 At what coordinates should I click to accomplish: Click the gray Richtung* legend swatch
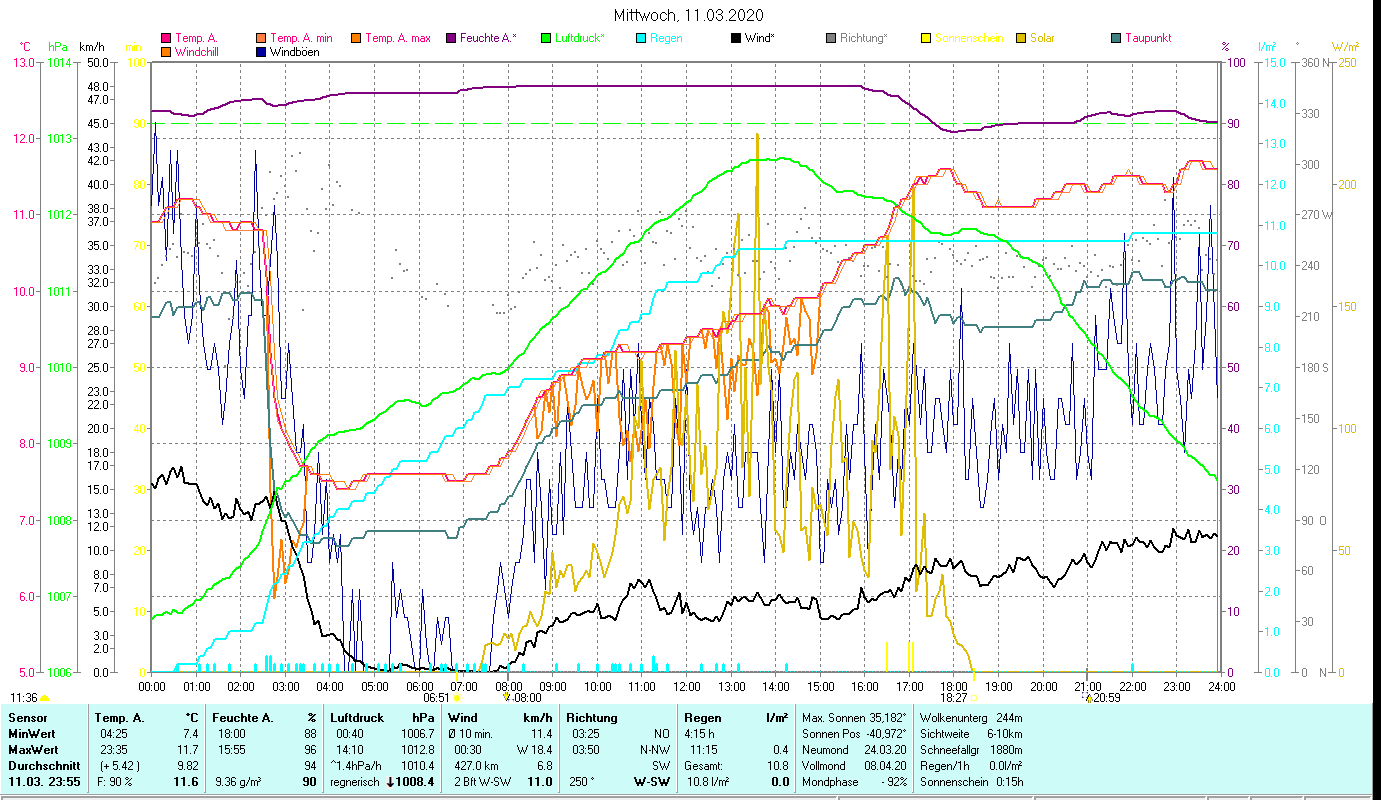[831, 39]
